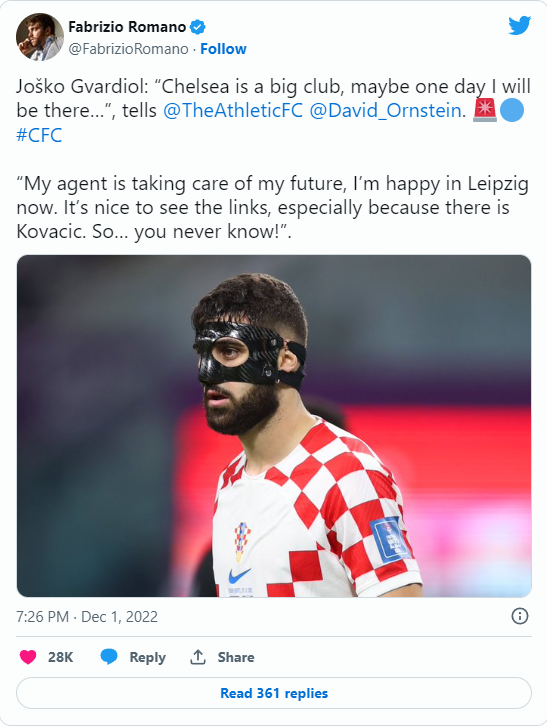
Task: Click the Twitter bird logo
Action: click(519, 26)
